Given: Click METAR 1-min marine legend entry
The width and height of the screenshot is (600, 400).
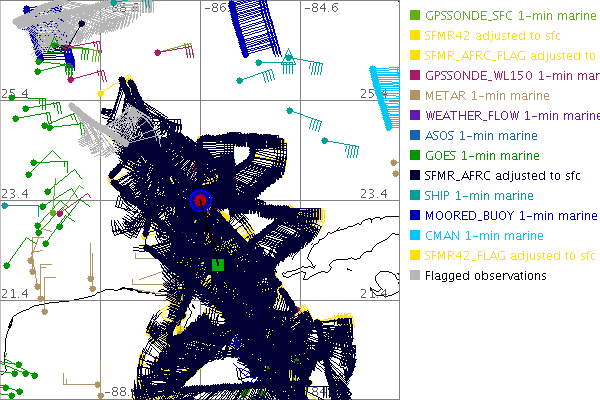Looking at the screenshot, I should pos(482,96).
